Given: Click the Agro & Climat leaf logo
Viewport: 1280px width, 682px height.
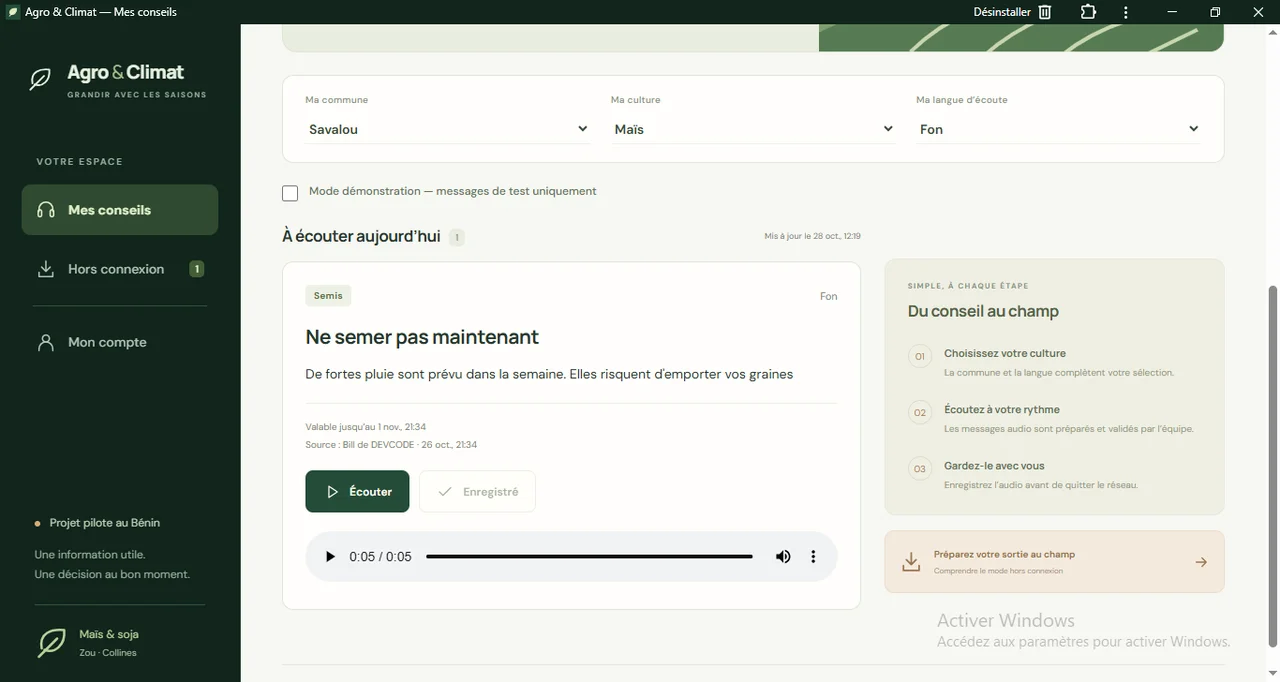Looking at the screenshot, I should coord(40,79).
